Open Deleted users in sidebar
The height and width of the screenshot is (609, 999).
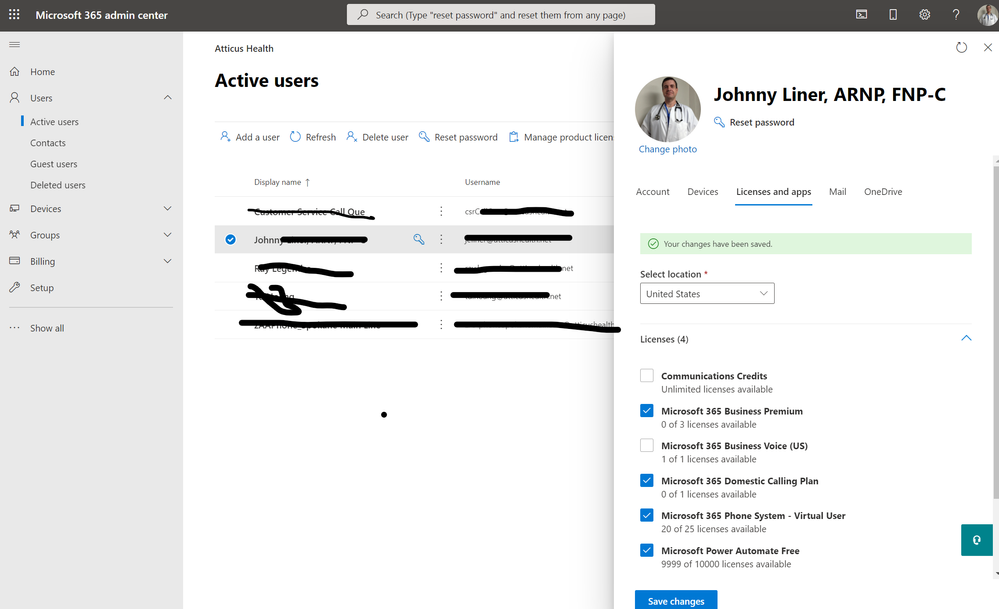(x=57, y=185)
